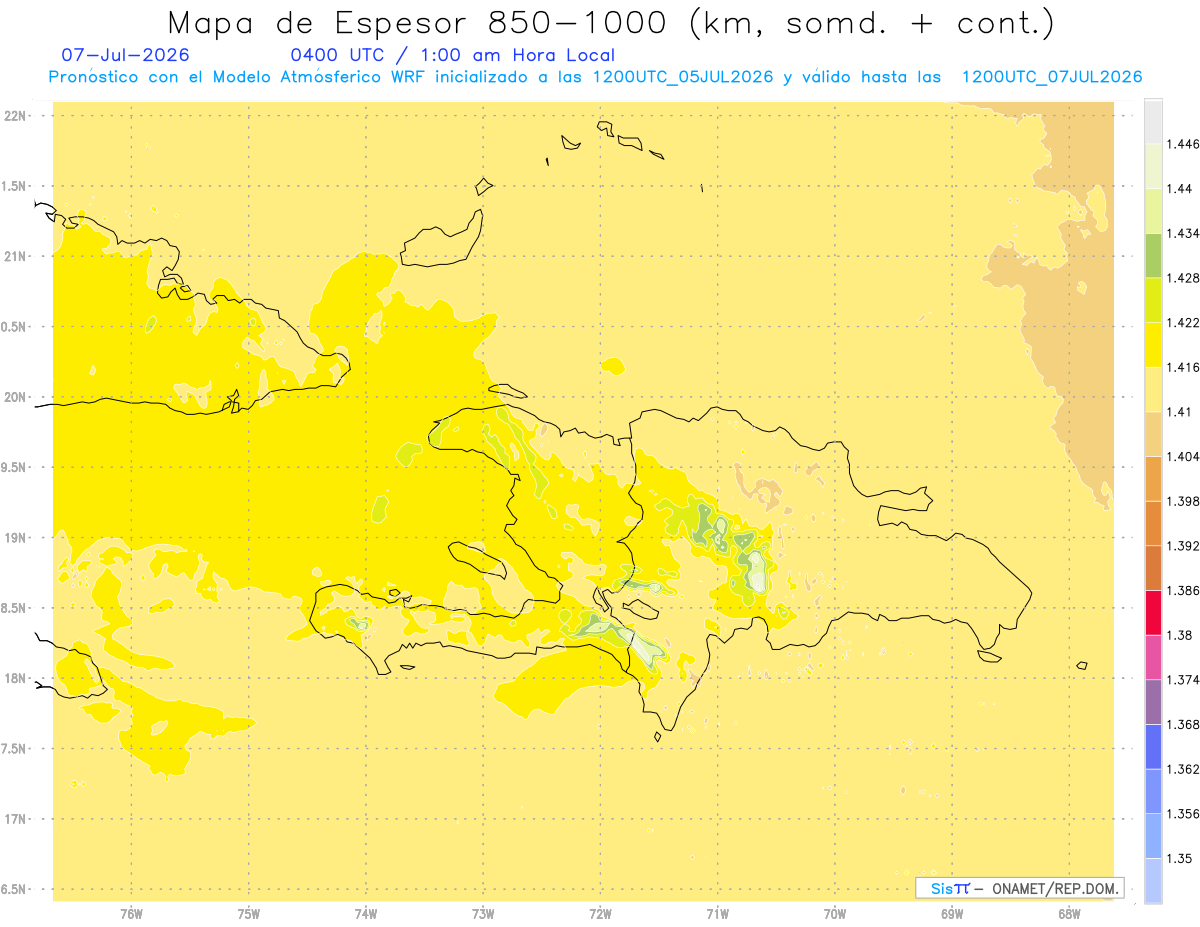Click the orange swatch between 1.398 and 1.404
This screenshot has height=927, width=1200.
1153,478
